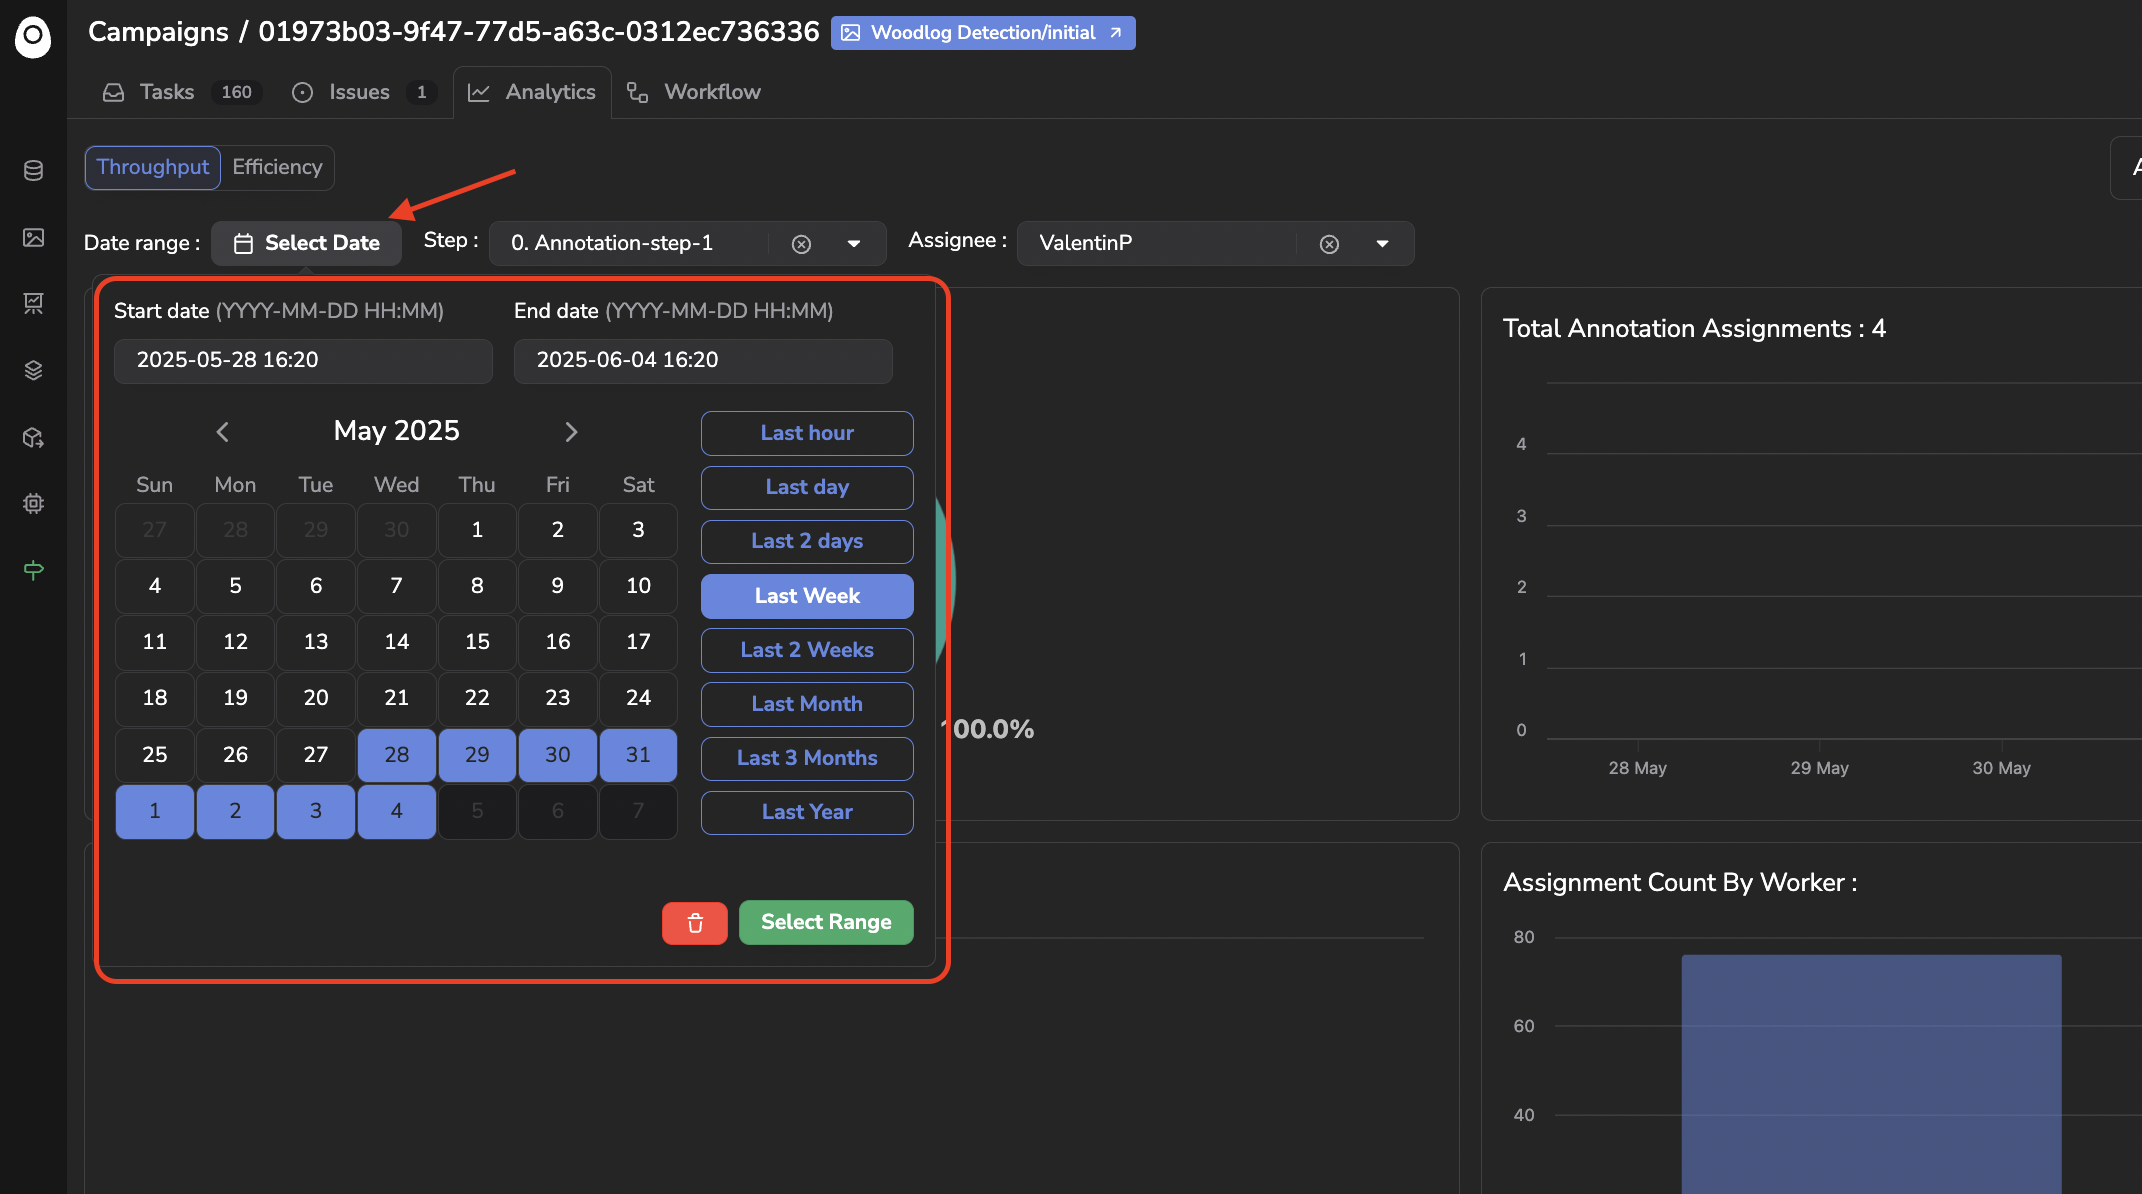Viewport: 2142px width, 1194px height.
Task: Select the Efficiency view toggle
Action: [x=277, y=167]
